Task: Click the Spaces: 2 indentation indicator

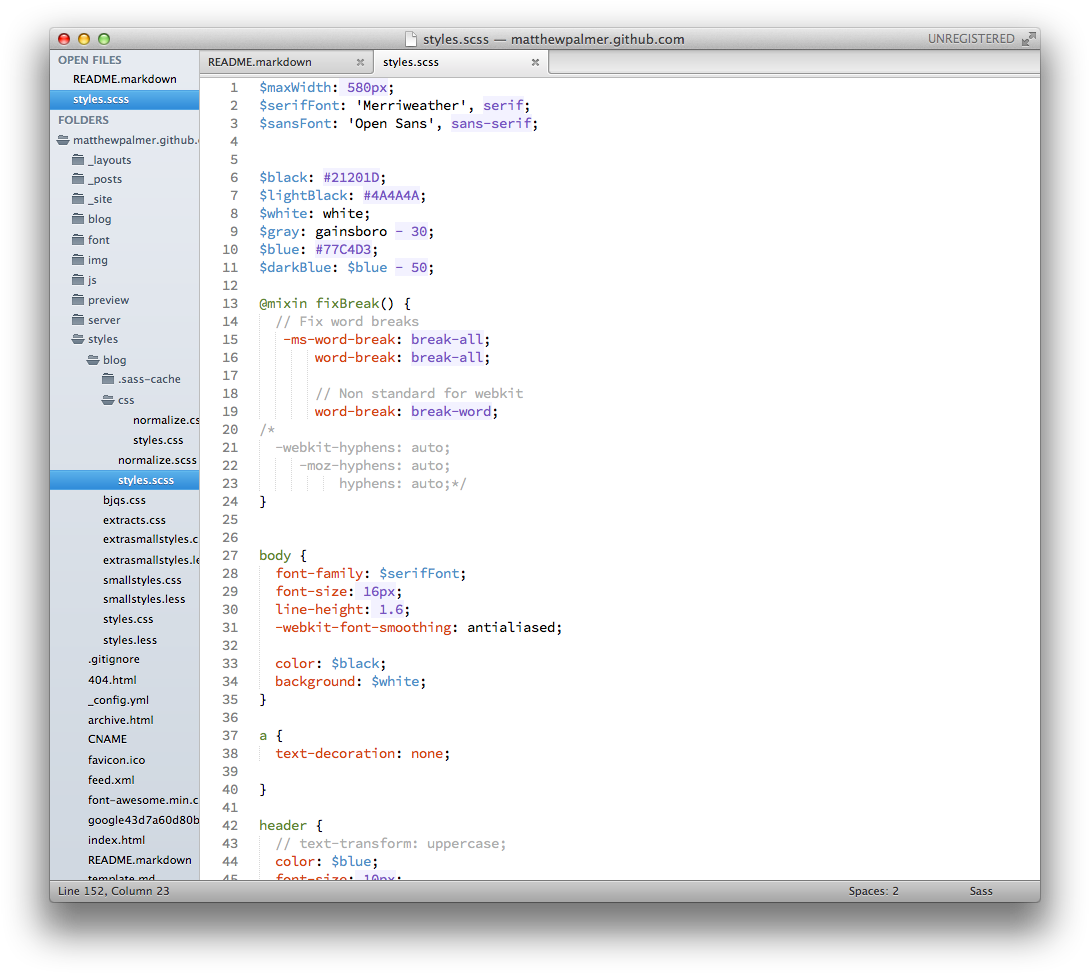Action: coord(872,890)
